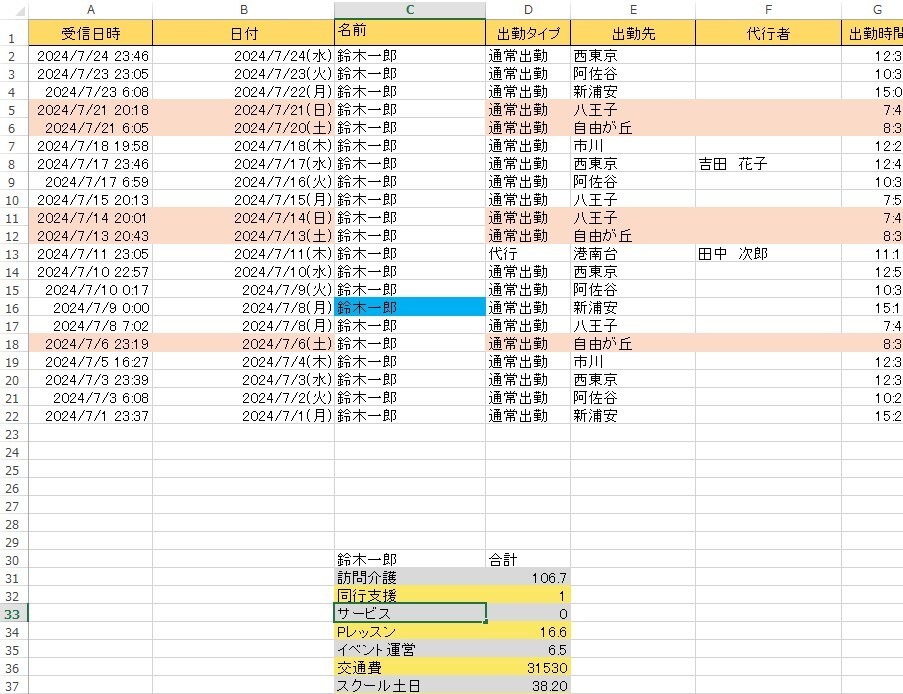
Task: Select 西東京 cell in row 2
Action: [633, 56]
